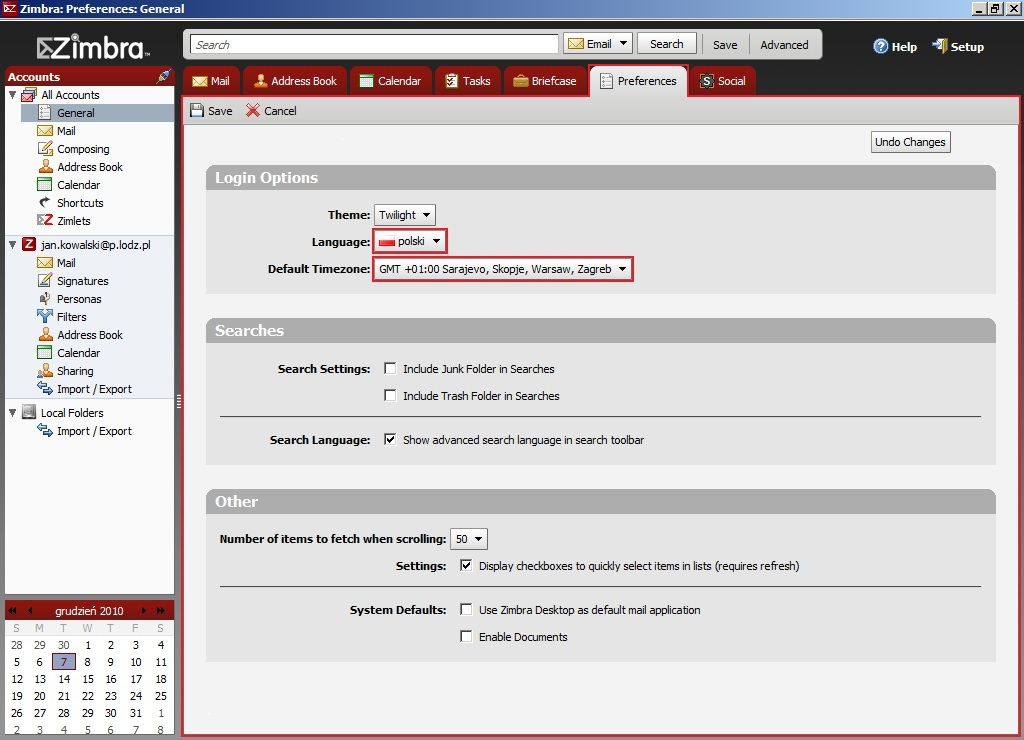Click the Local Folders drive icon
1024x740 pixels.
coord(29,412)
